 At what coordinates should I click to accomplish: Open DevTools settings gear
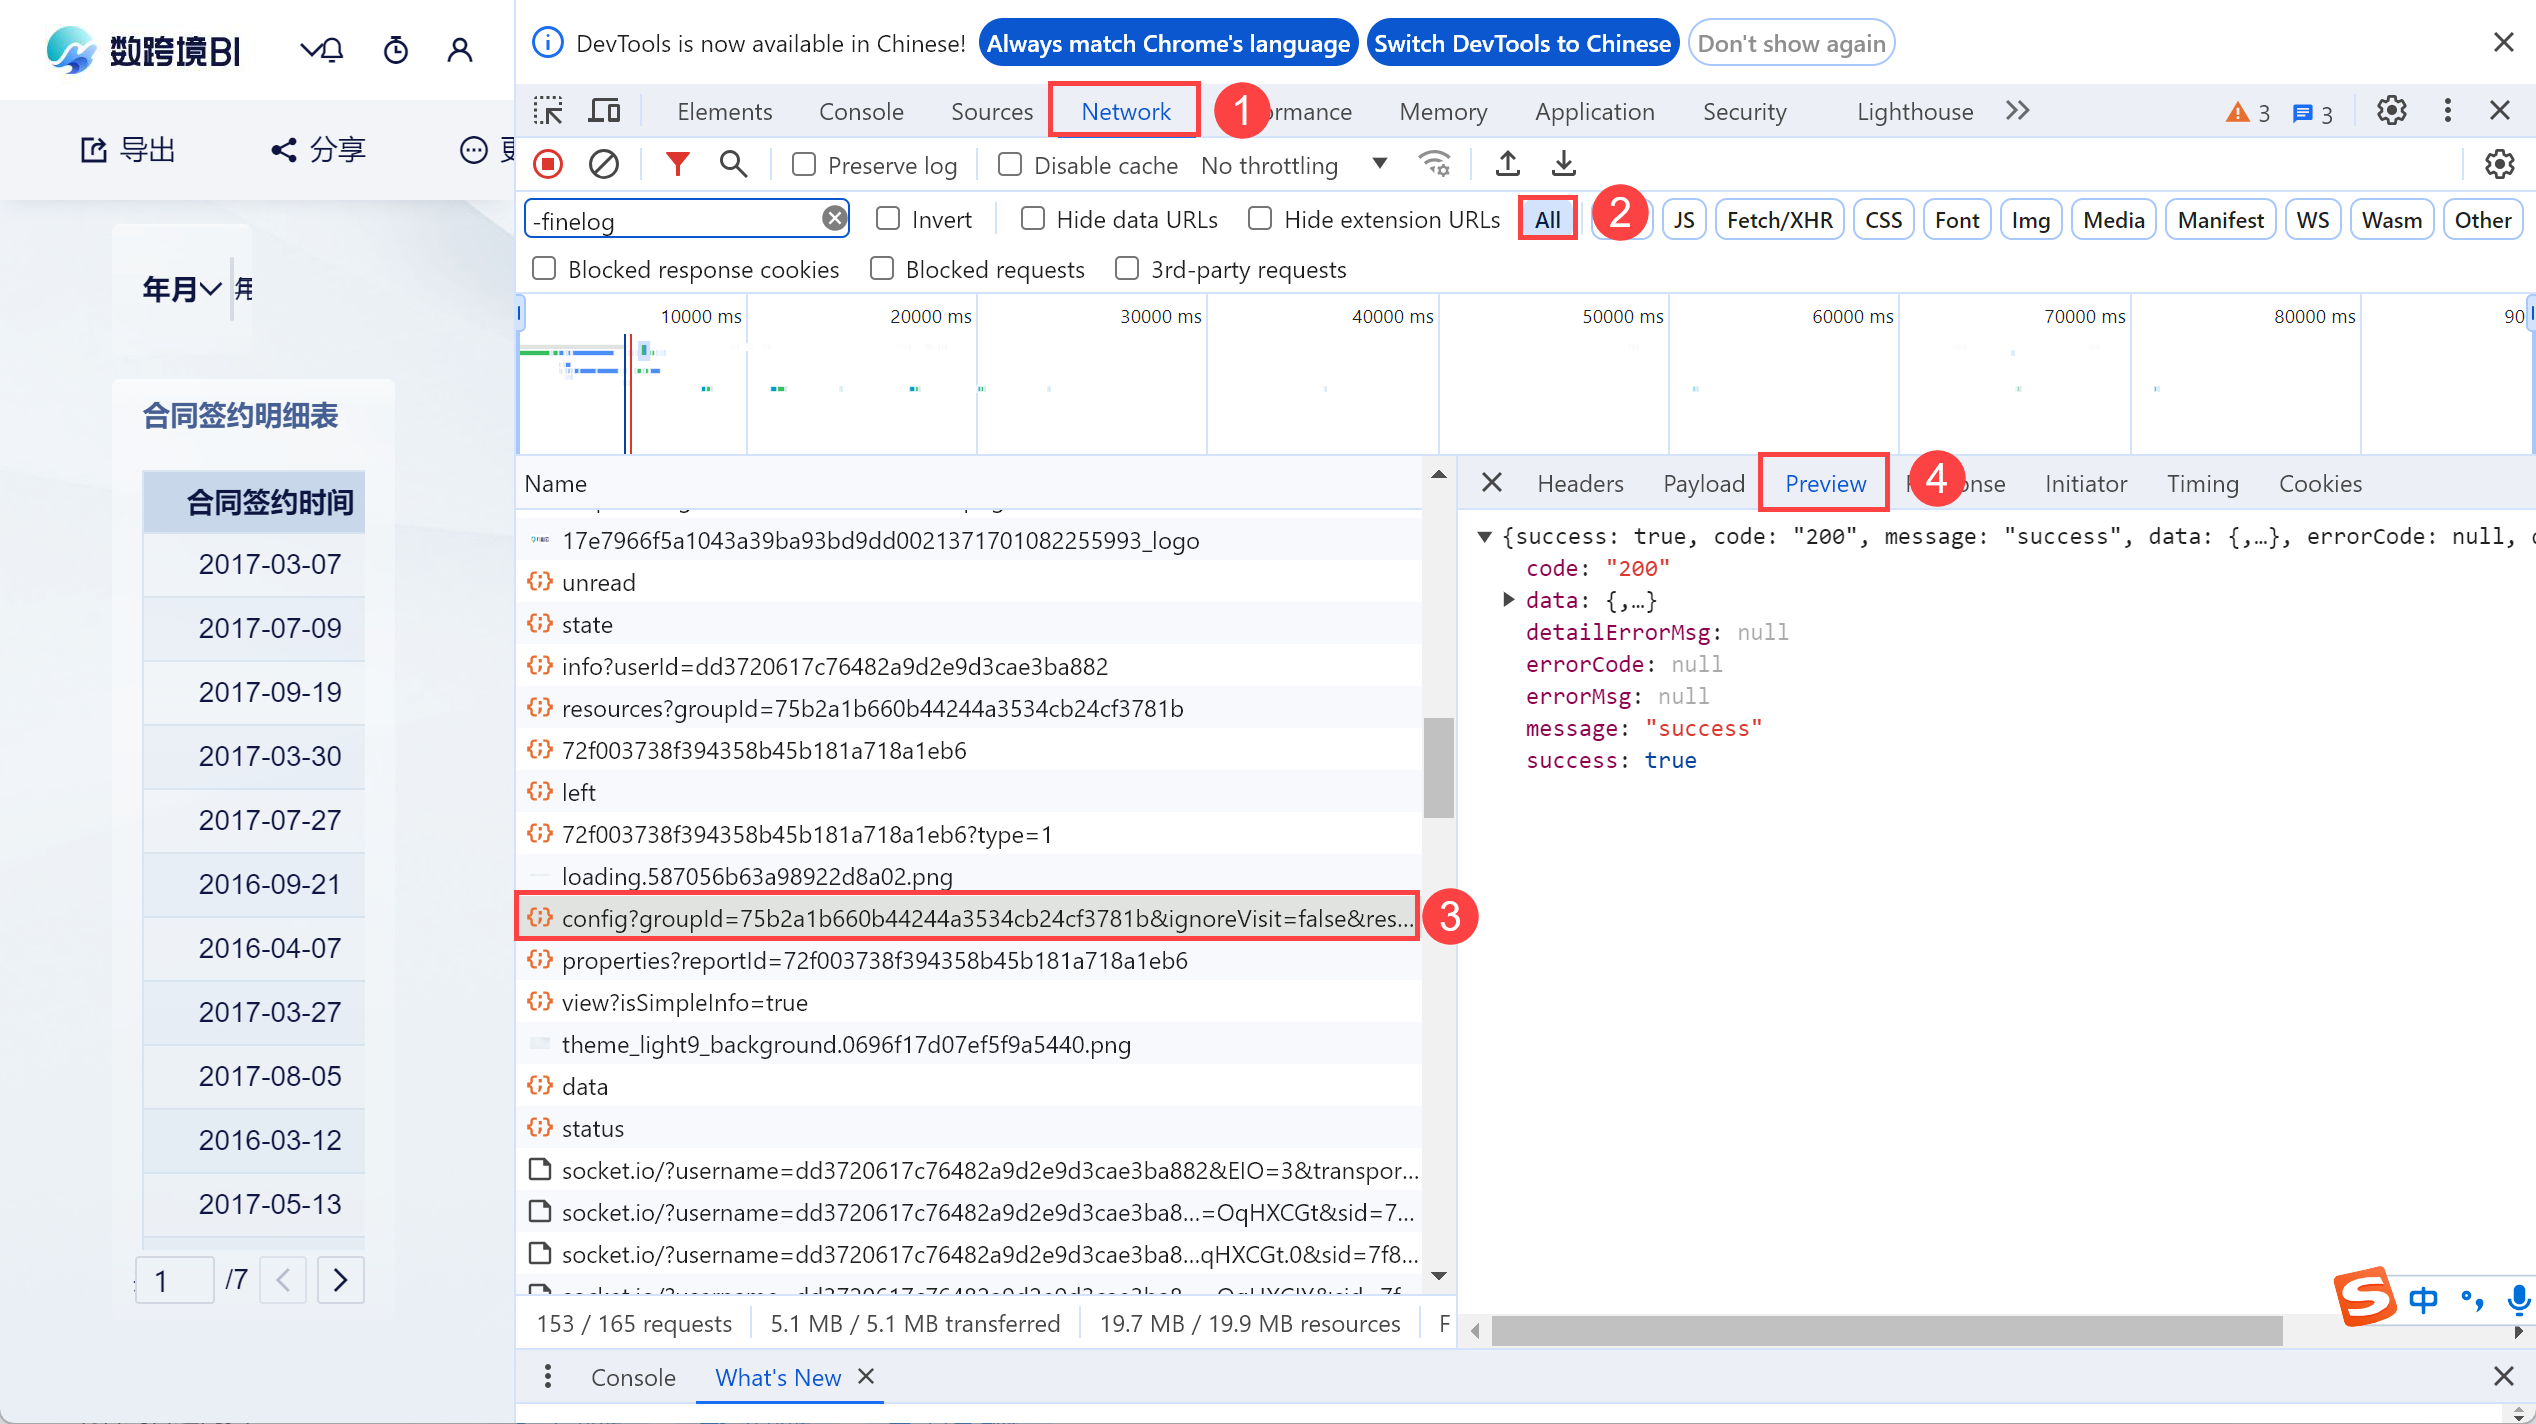pyautogui.click(x=2391, y=111)
